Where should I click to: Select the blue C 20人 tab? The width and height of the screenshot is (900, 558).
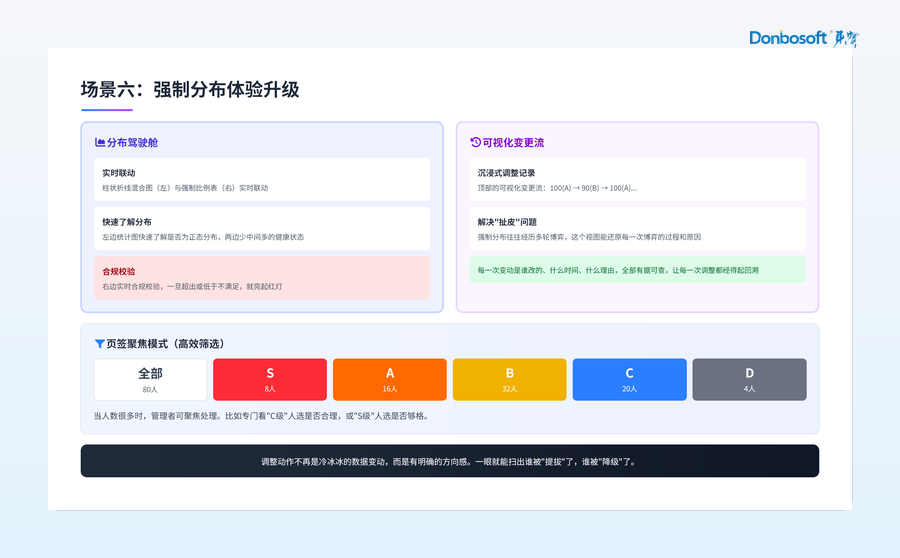click(630, 379)
